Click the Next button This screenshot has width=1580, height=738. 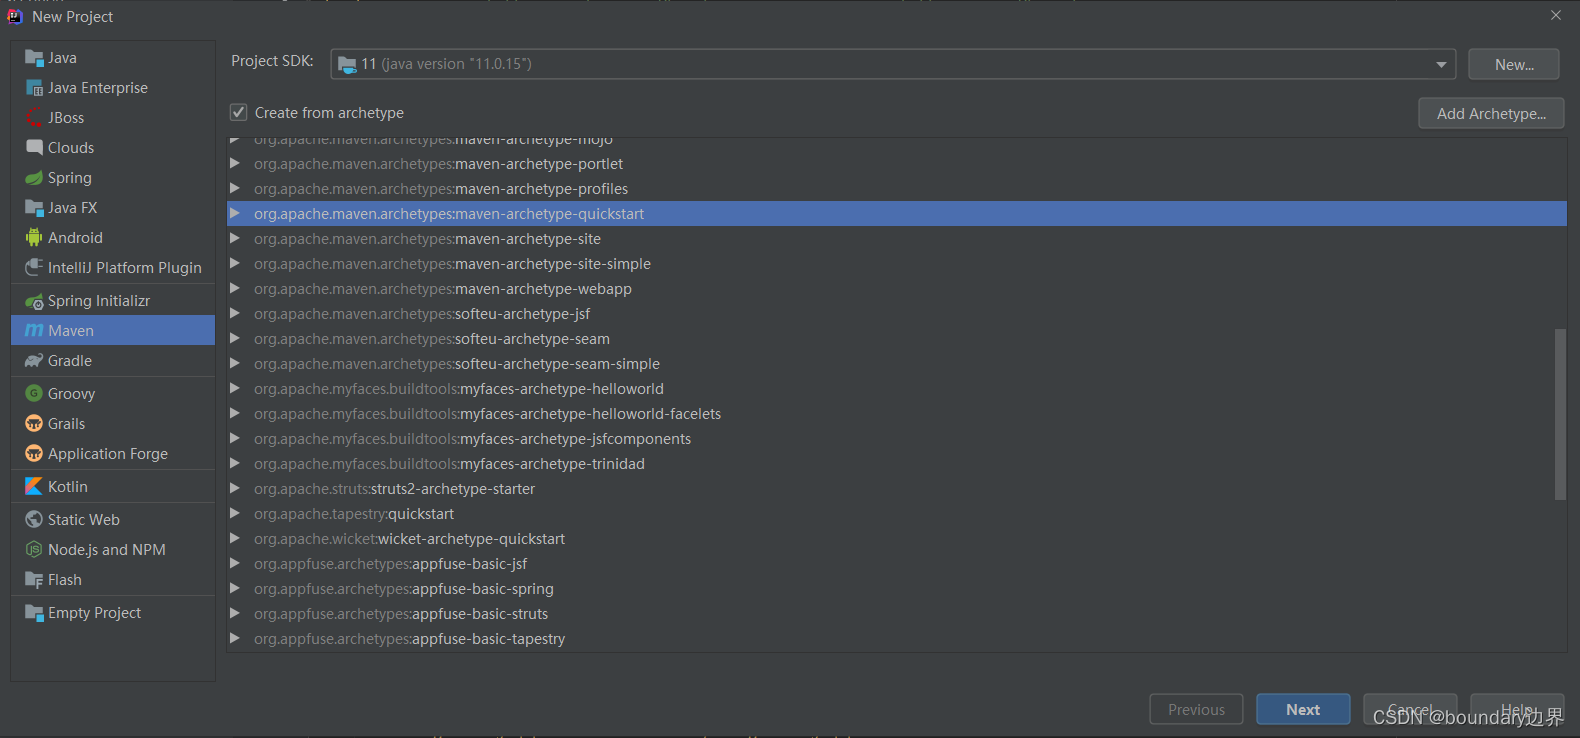[x=1303, y=709]
